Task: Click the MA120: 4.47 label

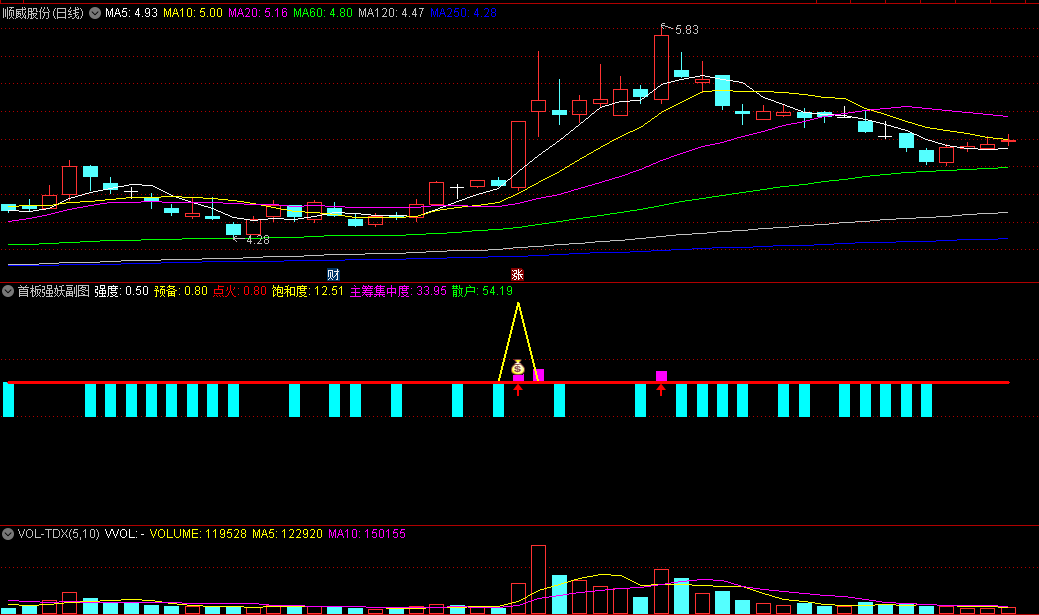Action: tap(391, 13)
